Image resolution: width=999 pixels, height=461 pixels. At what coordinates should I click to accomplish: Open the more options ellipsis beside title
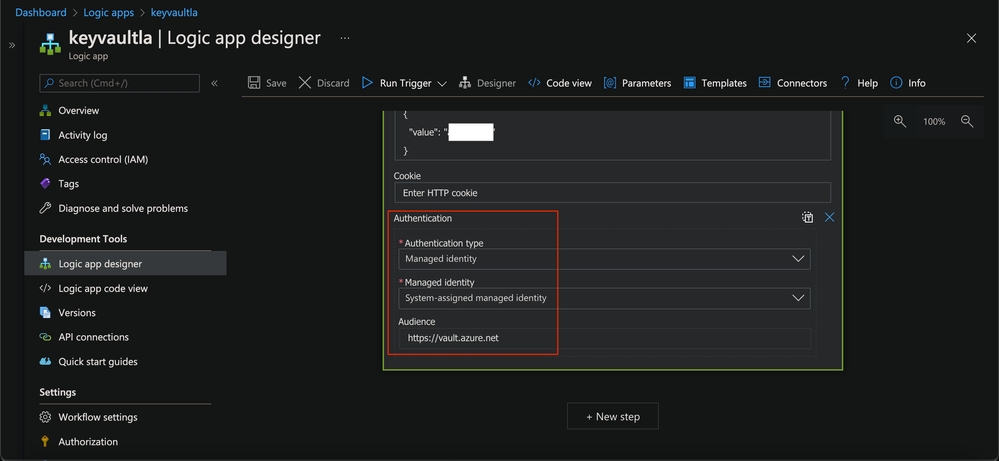pyautogui.click(x=345, y=38)
